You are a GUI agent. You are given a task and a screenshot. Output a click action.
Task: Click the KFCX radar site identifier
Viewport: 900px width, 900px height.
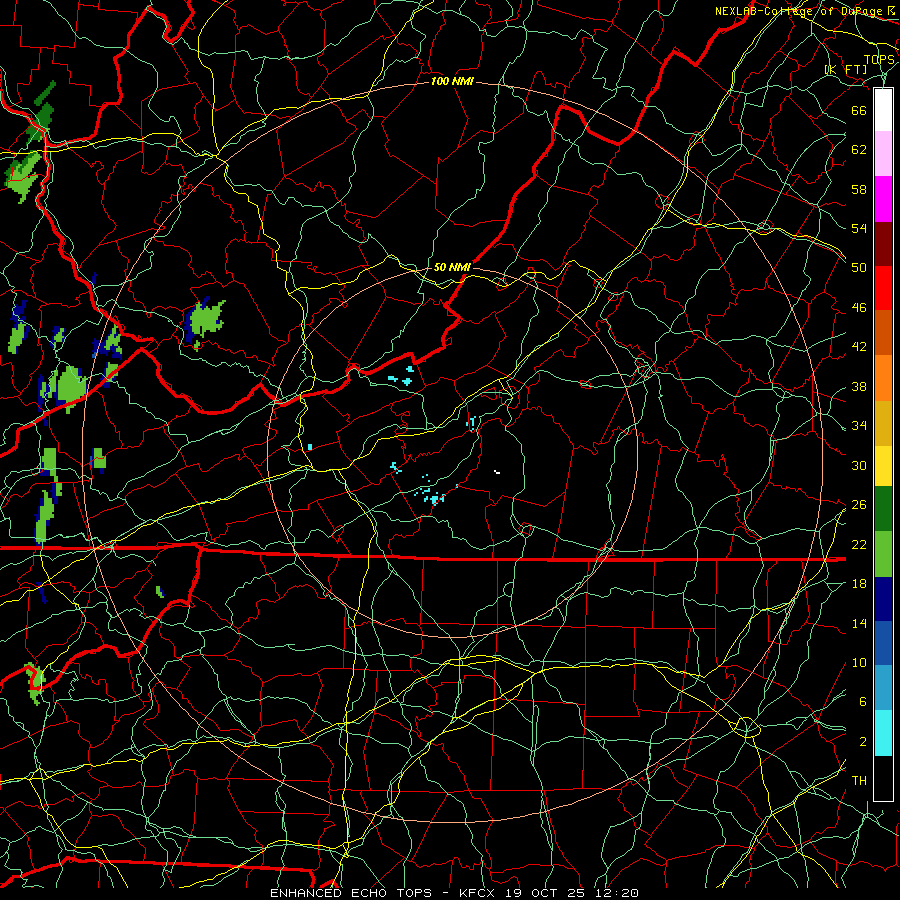tap(479, 893)
